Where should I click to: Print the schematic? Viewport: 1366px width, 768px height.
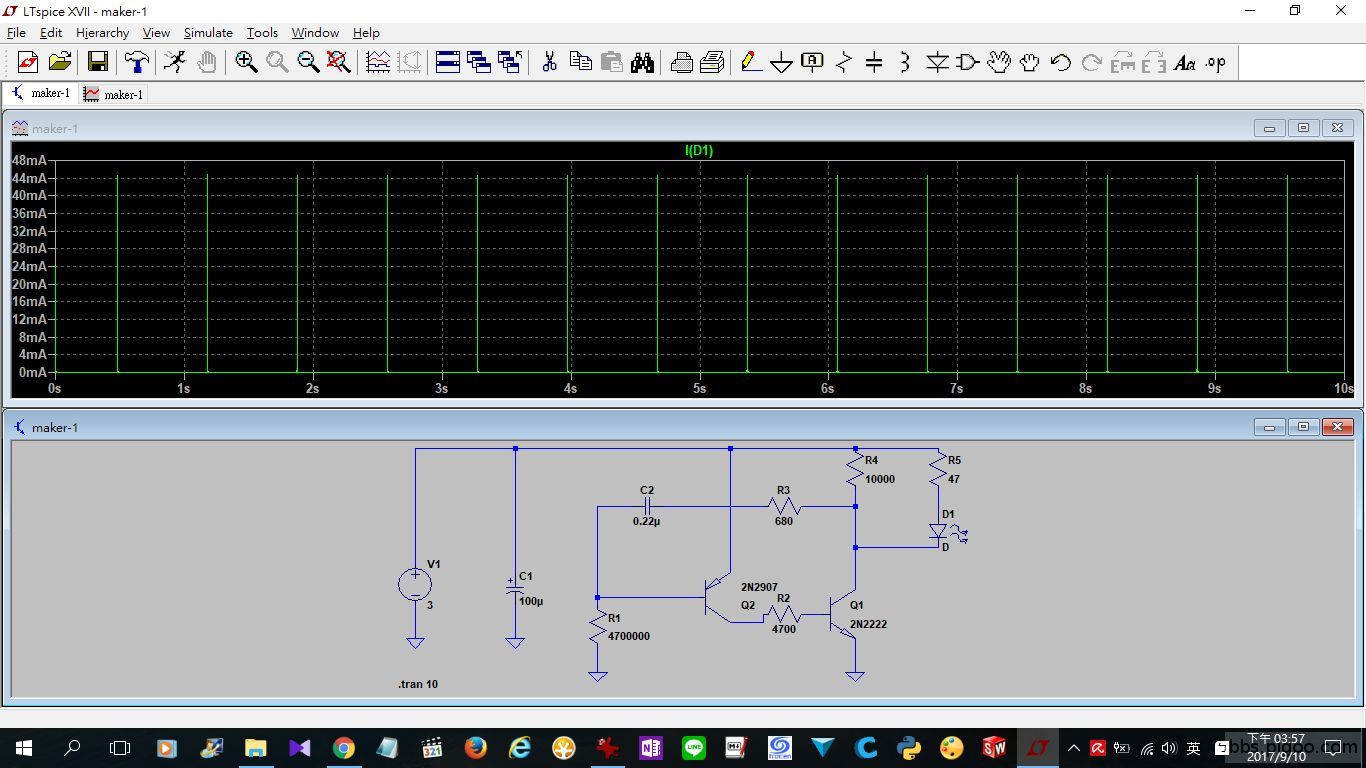(712, 62)
